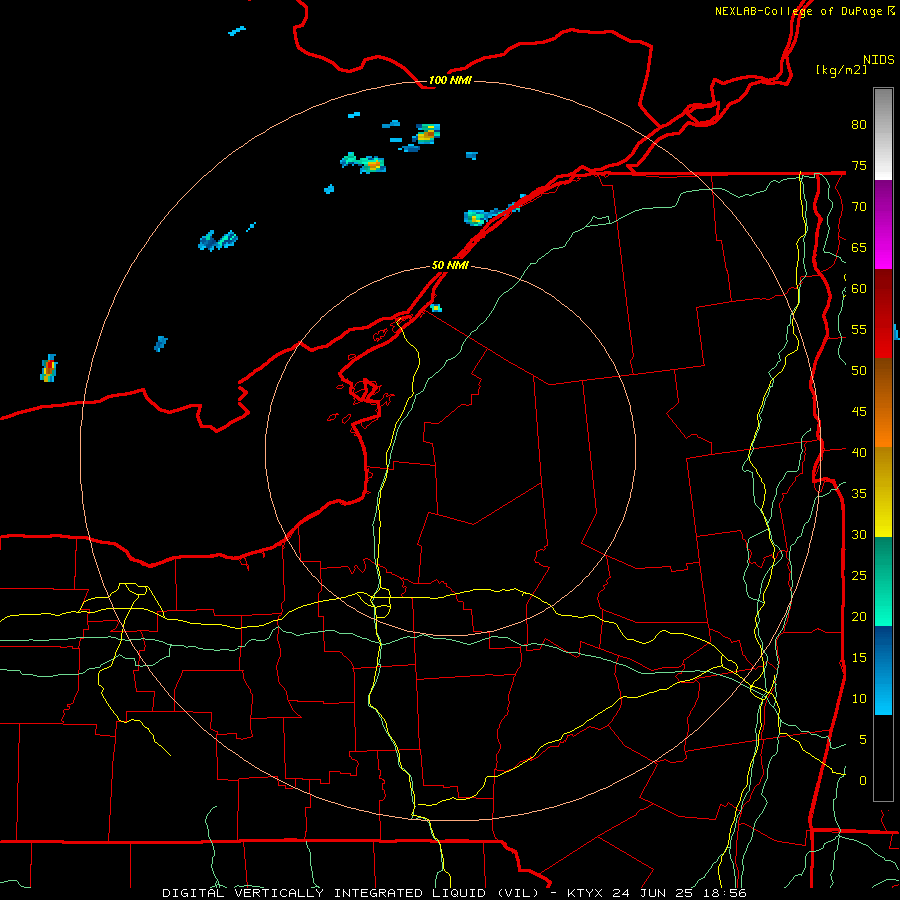Click the 45 value on the color scale
Screen dimensions: 900x900
point(859,412)
